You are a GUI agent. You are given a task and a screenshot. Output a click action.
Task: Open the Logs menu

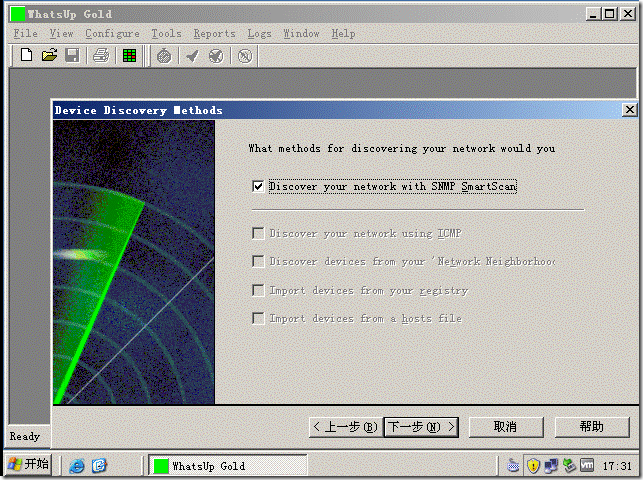pos(260,34)
